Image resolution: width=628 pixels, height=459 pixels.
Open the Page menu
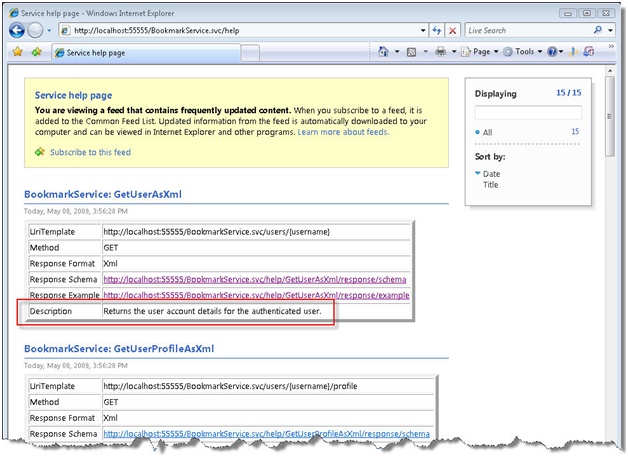480,52
